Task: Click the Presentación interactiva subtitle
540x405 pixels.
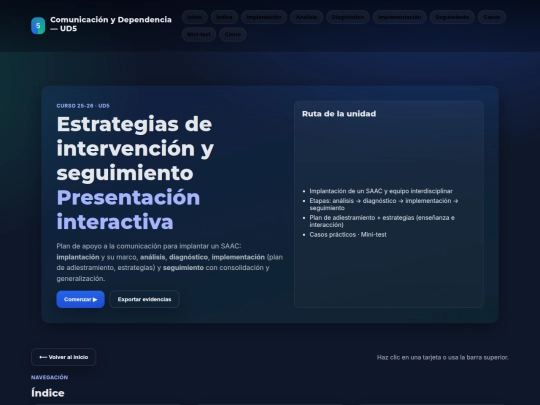Action: click(128, 209)
